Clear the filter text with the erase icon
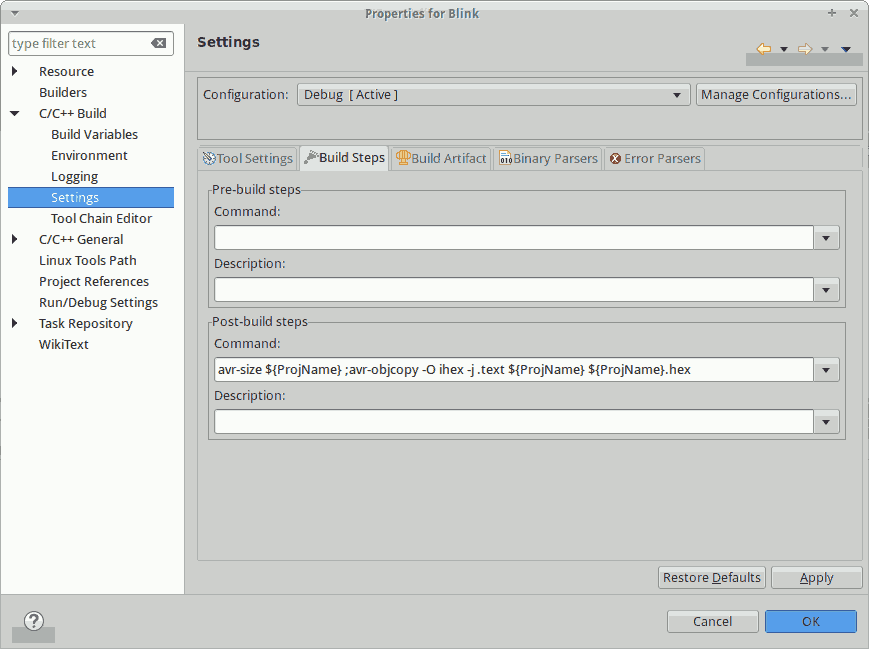 click(x=159, y=44)
